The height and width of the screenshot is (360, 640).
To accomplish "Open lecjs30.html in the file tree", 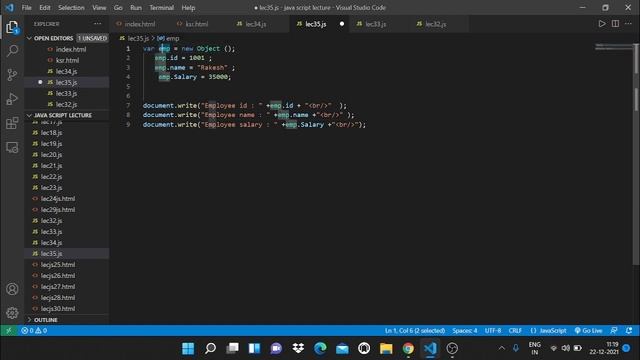I will coord(67,309).
